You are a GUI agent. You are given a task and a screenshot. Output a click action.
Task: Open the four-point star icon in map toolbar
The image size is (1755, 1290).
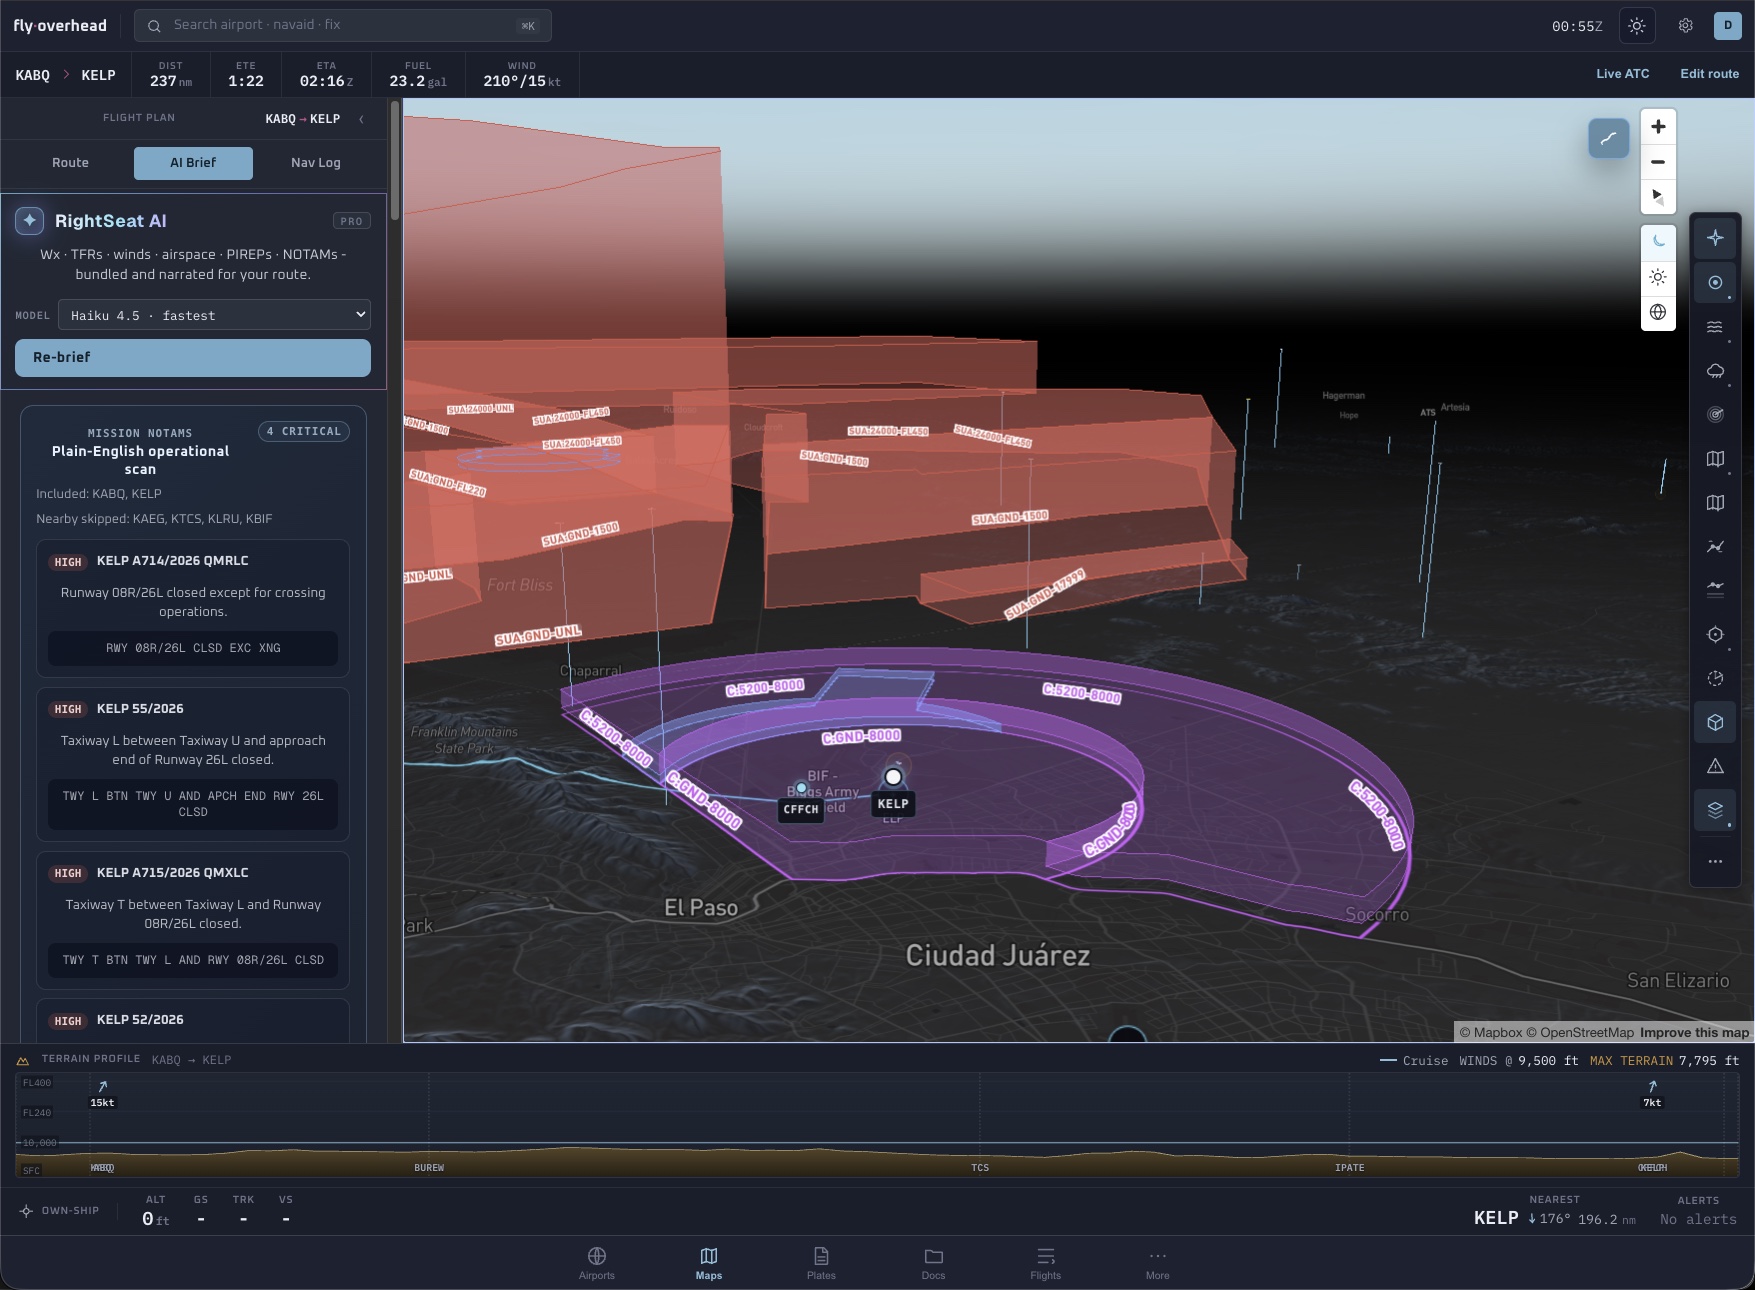1715,238
